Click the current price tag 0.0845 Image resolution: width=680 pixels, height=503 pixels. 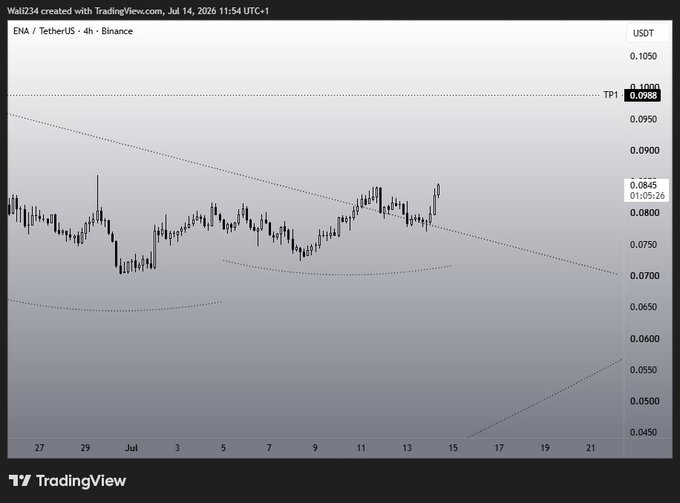(x=644, y=185)
